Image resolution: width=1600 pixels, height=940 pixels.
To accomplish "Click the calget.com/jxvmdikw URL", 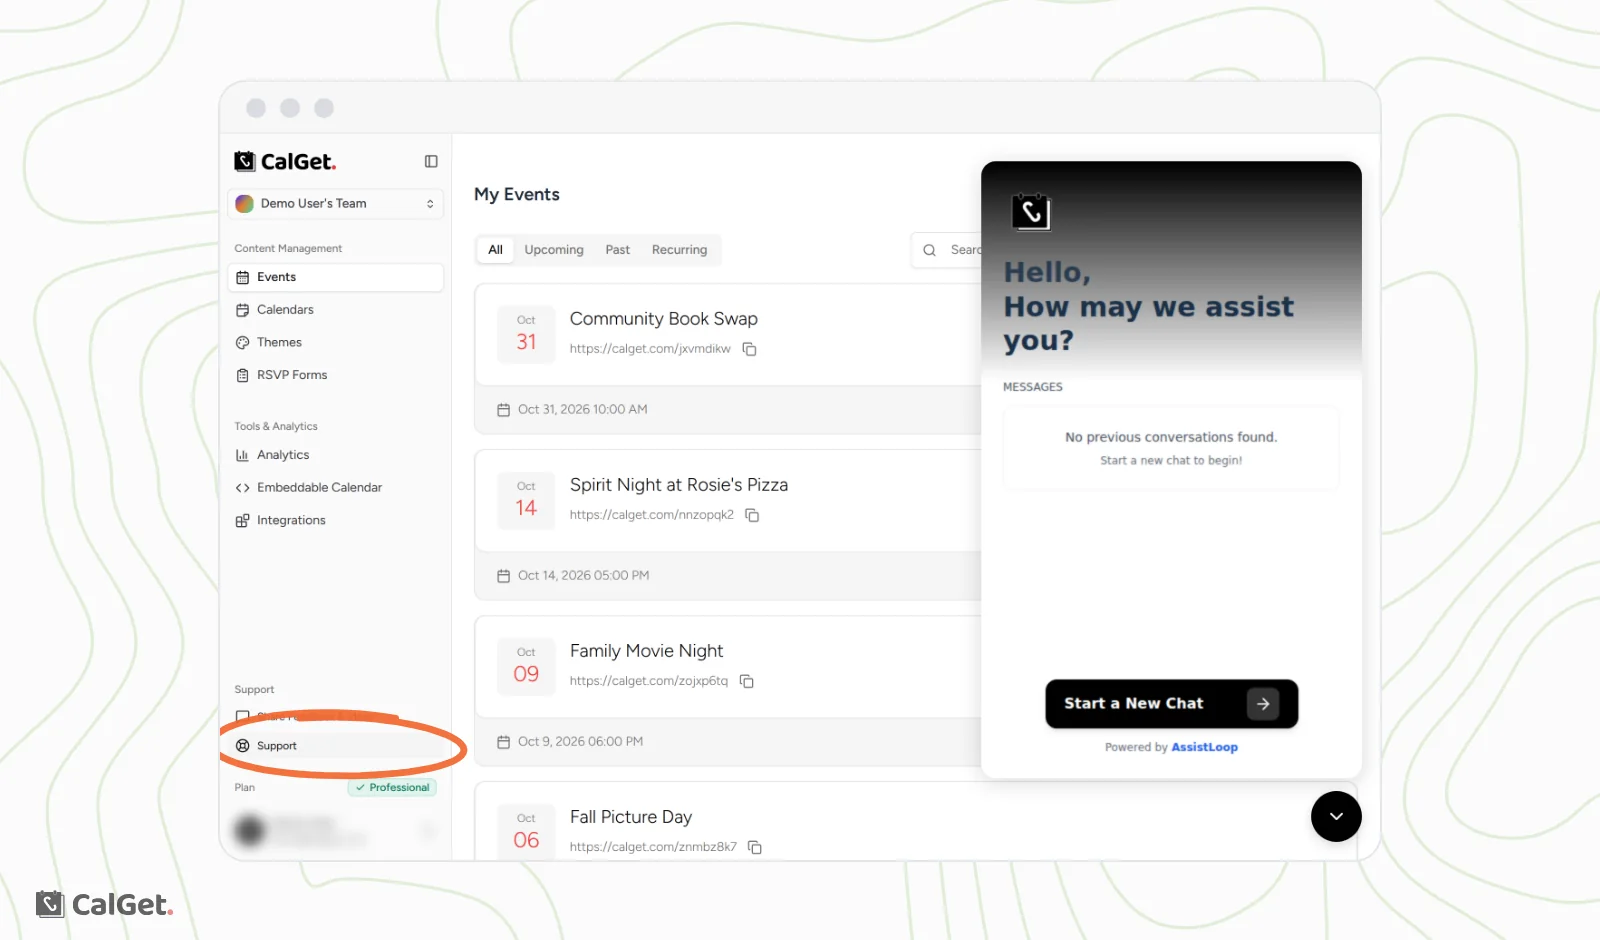I will pyautogui.click(x=650, y=349).
